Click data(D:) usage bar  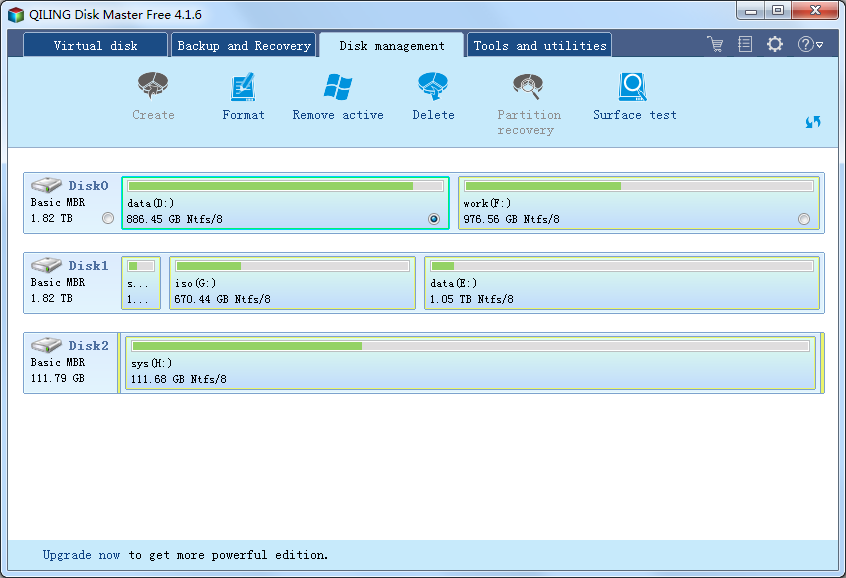[285, 186]
